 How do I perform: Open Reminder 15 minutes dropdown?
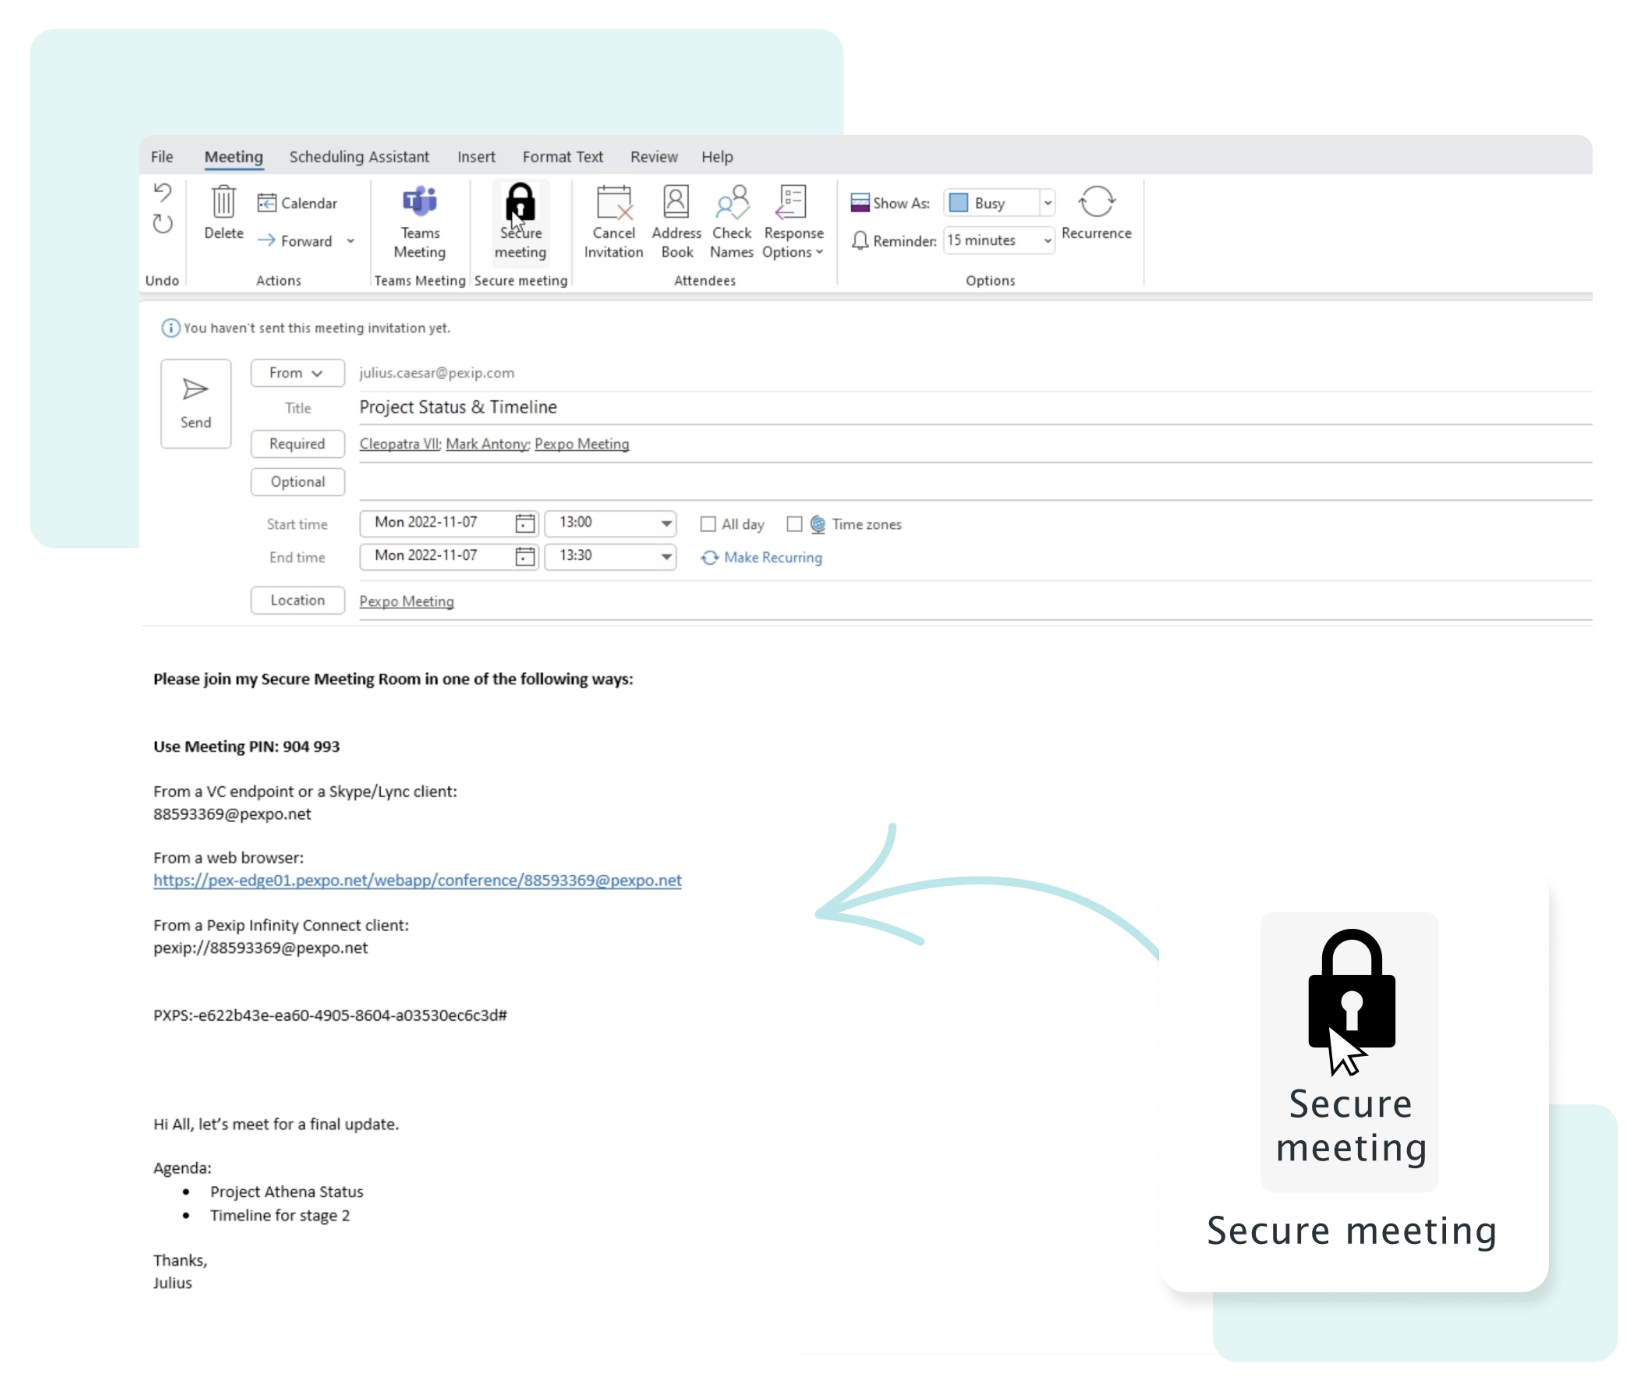point(1047,241)
